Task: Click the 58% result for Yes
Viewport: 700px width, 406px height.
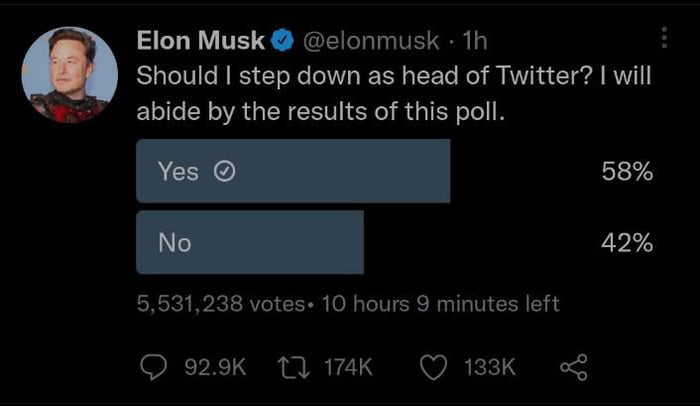Action: (x=627, y=172)
